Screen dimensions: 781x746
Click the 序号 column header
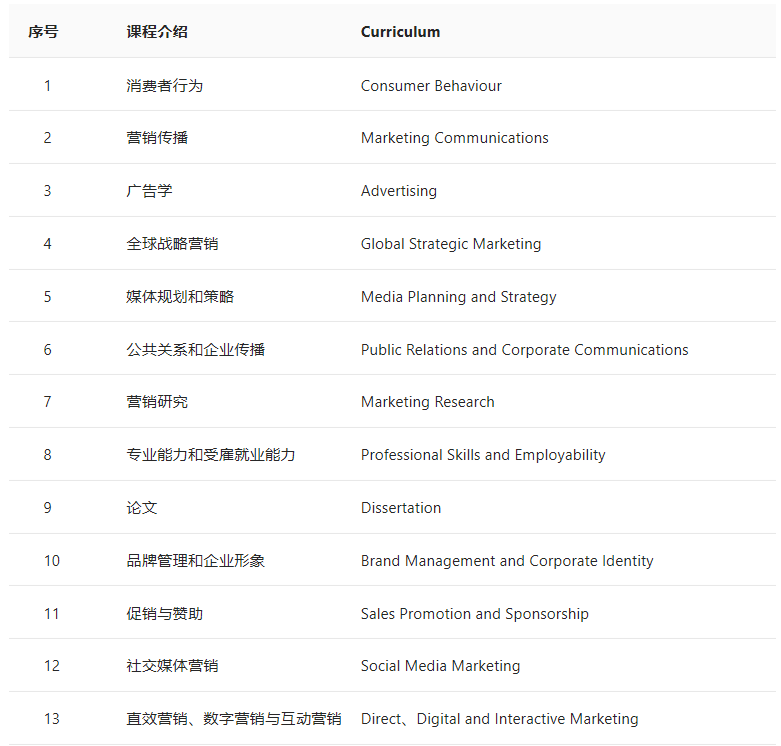(x=43, y=32)
